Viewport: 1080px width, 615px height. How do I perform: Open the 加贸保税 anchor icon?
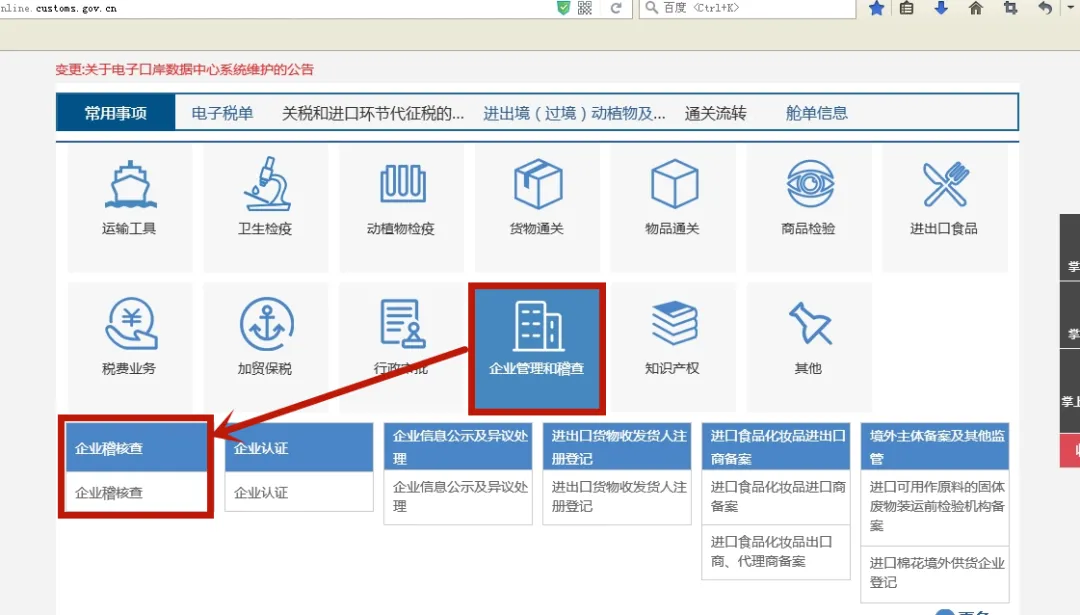coord(267,324)
